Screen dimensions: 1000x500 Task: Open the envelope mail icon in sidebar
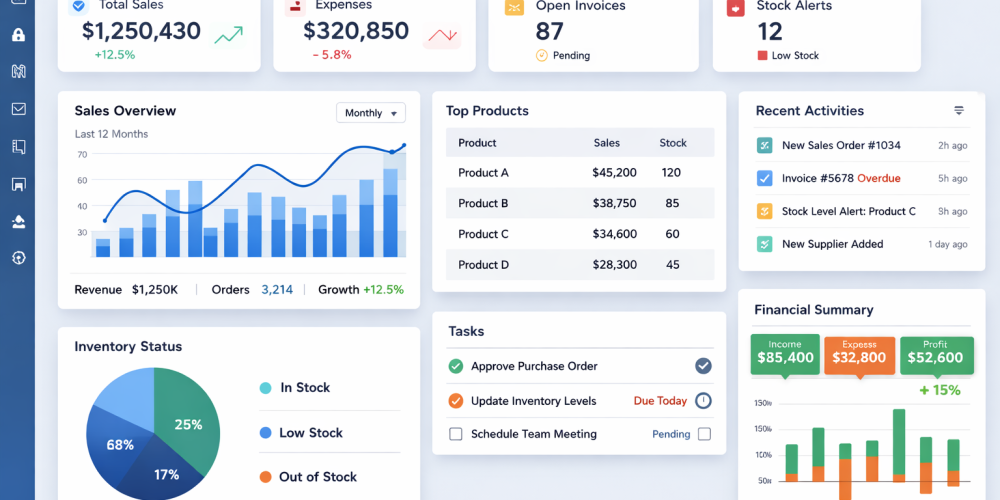click(18, 109)
